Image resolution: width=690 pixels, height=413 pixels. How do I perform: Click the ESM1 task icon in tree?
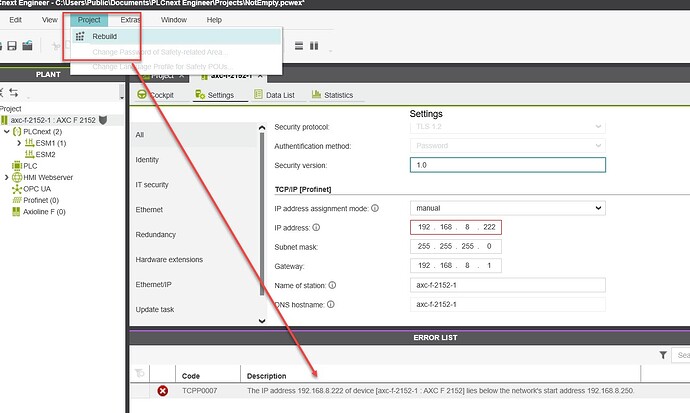[x=29, y=143]
